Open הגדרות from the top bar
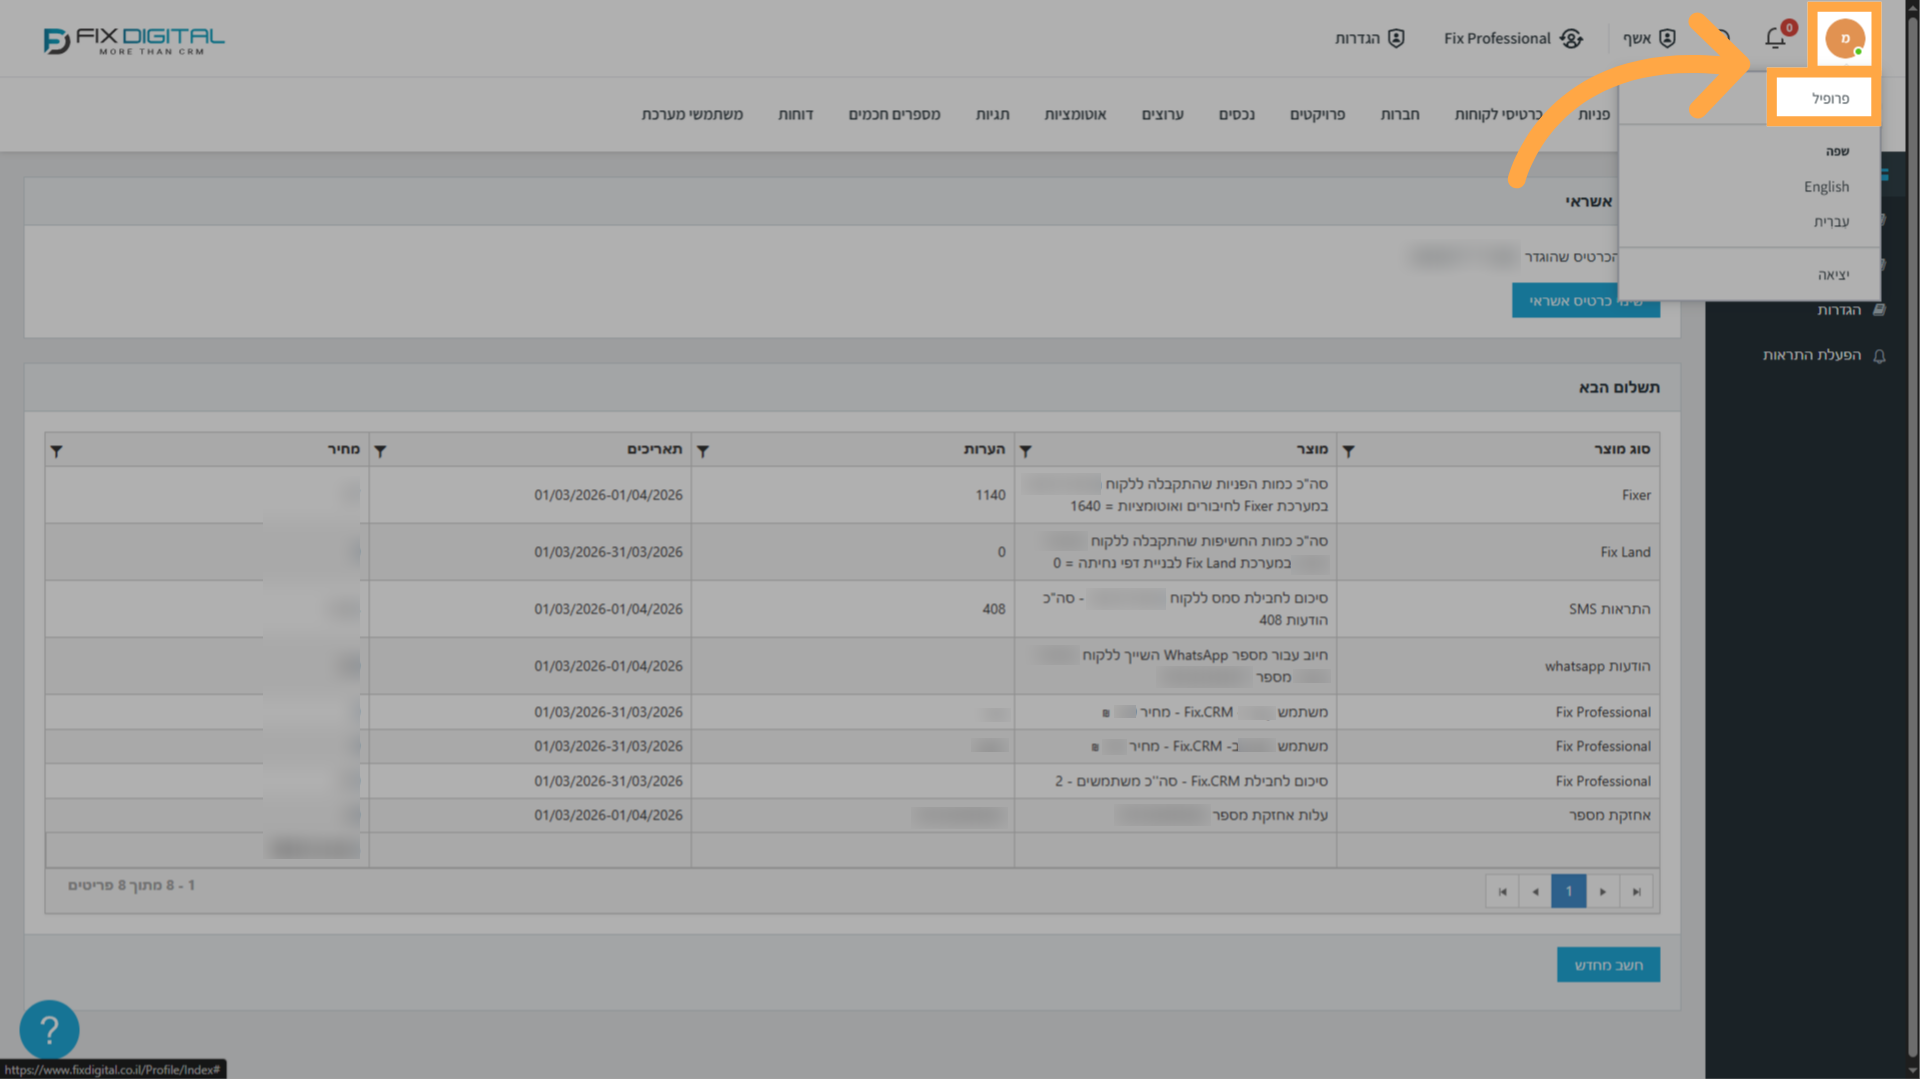Screen dimensions: 1920x1079 click(1370, 38)
